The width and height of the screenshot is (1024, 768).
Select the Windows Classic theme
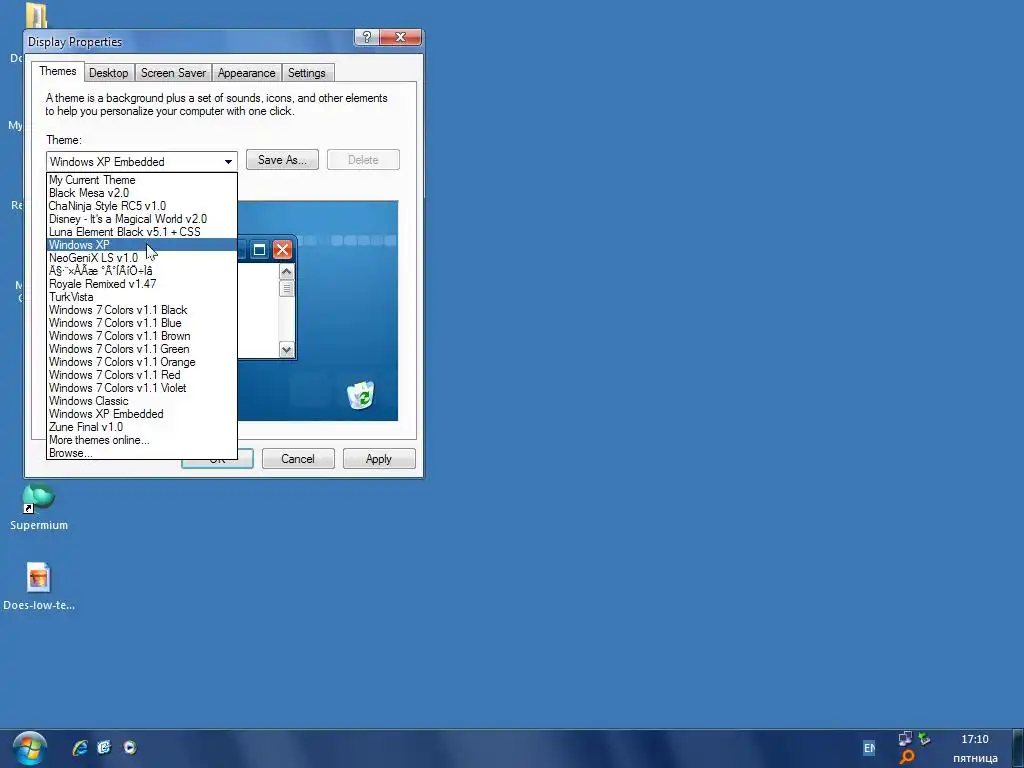click(x=142, y=401)
